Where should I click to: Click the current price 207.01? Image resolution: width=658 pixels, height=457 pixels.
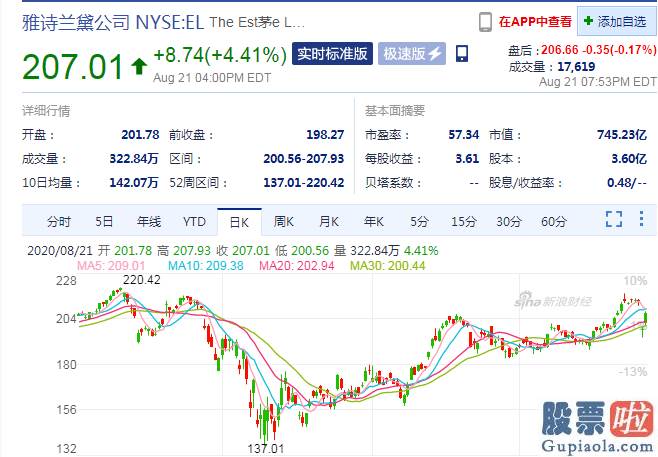click(x=73, y=67)
